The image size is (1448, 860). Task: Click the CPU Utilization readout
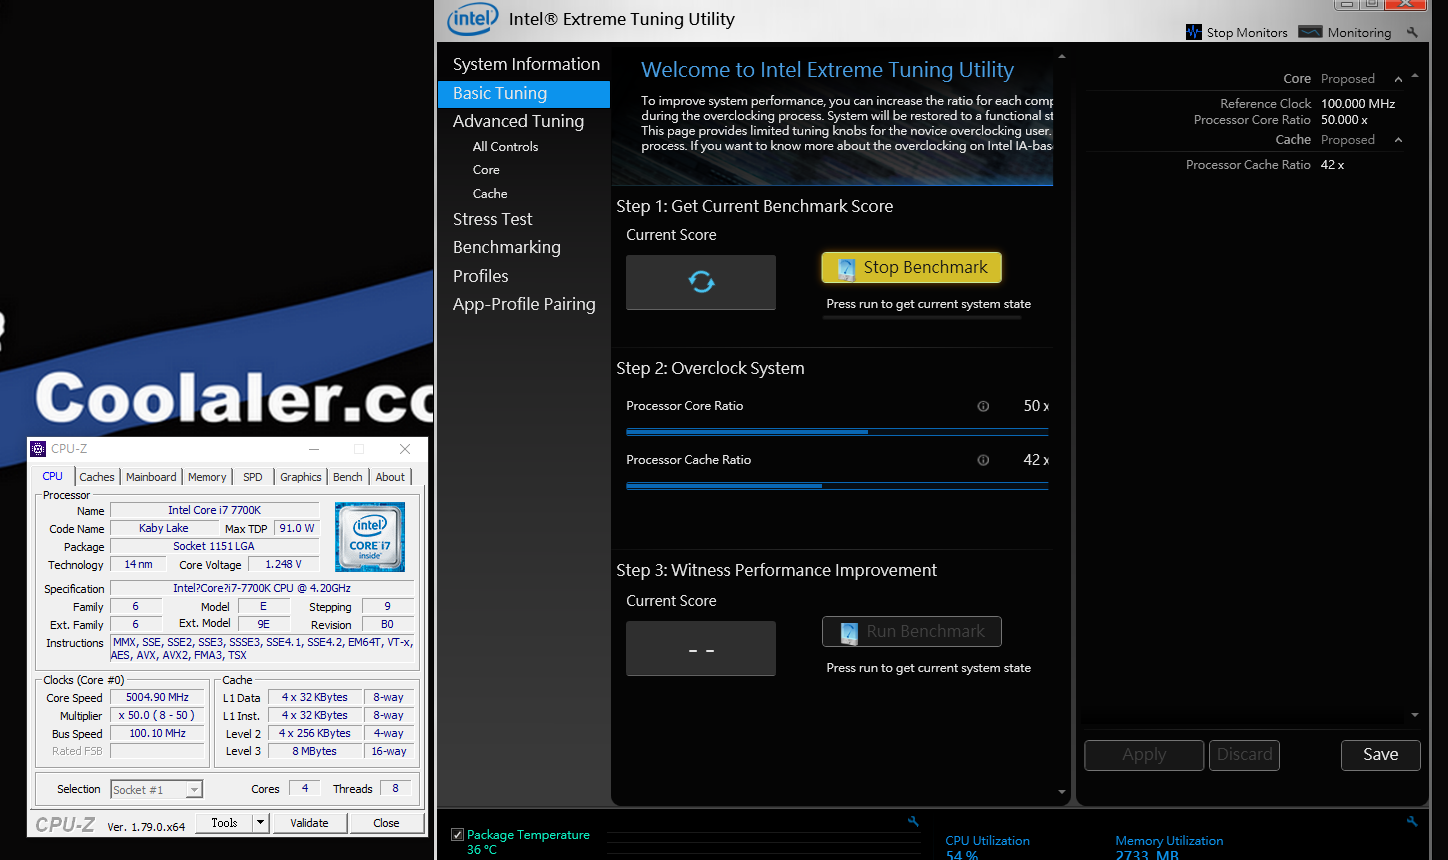(x=987, y=848)
